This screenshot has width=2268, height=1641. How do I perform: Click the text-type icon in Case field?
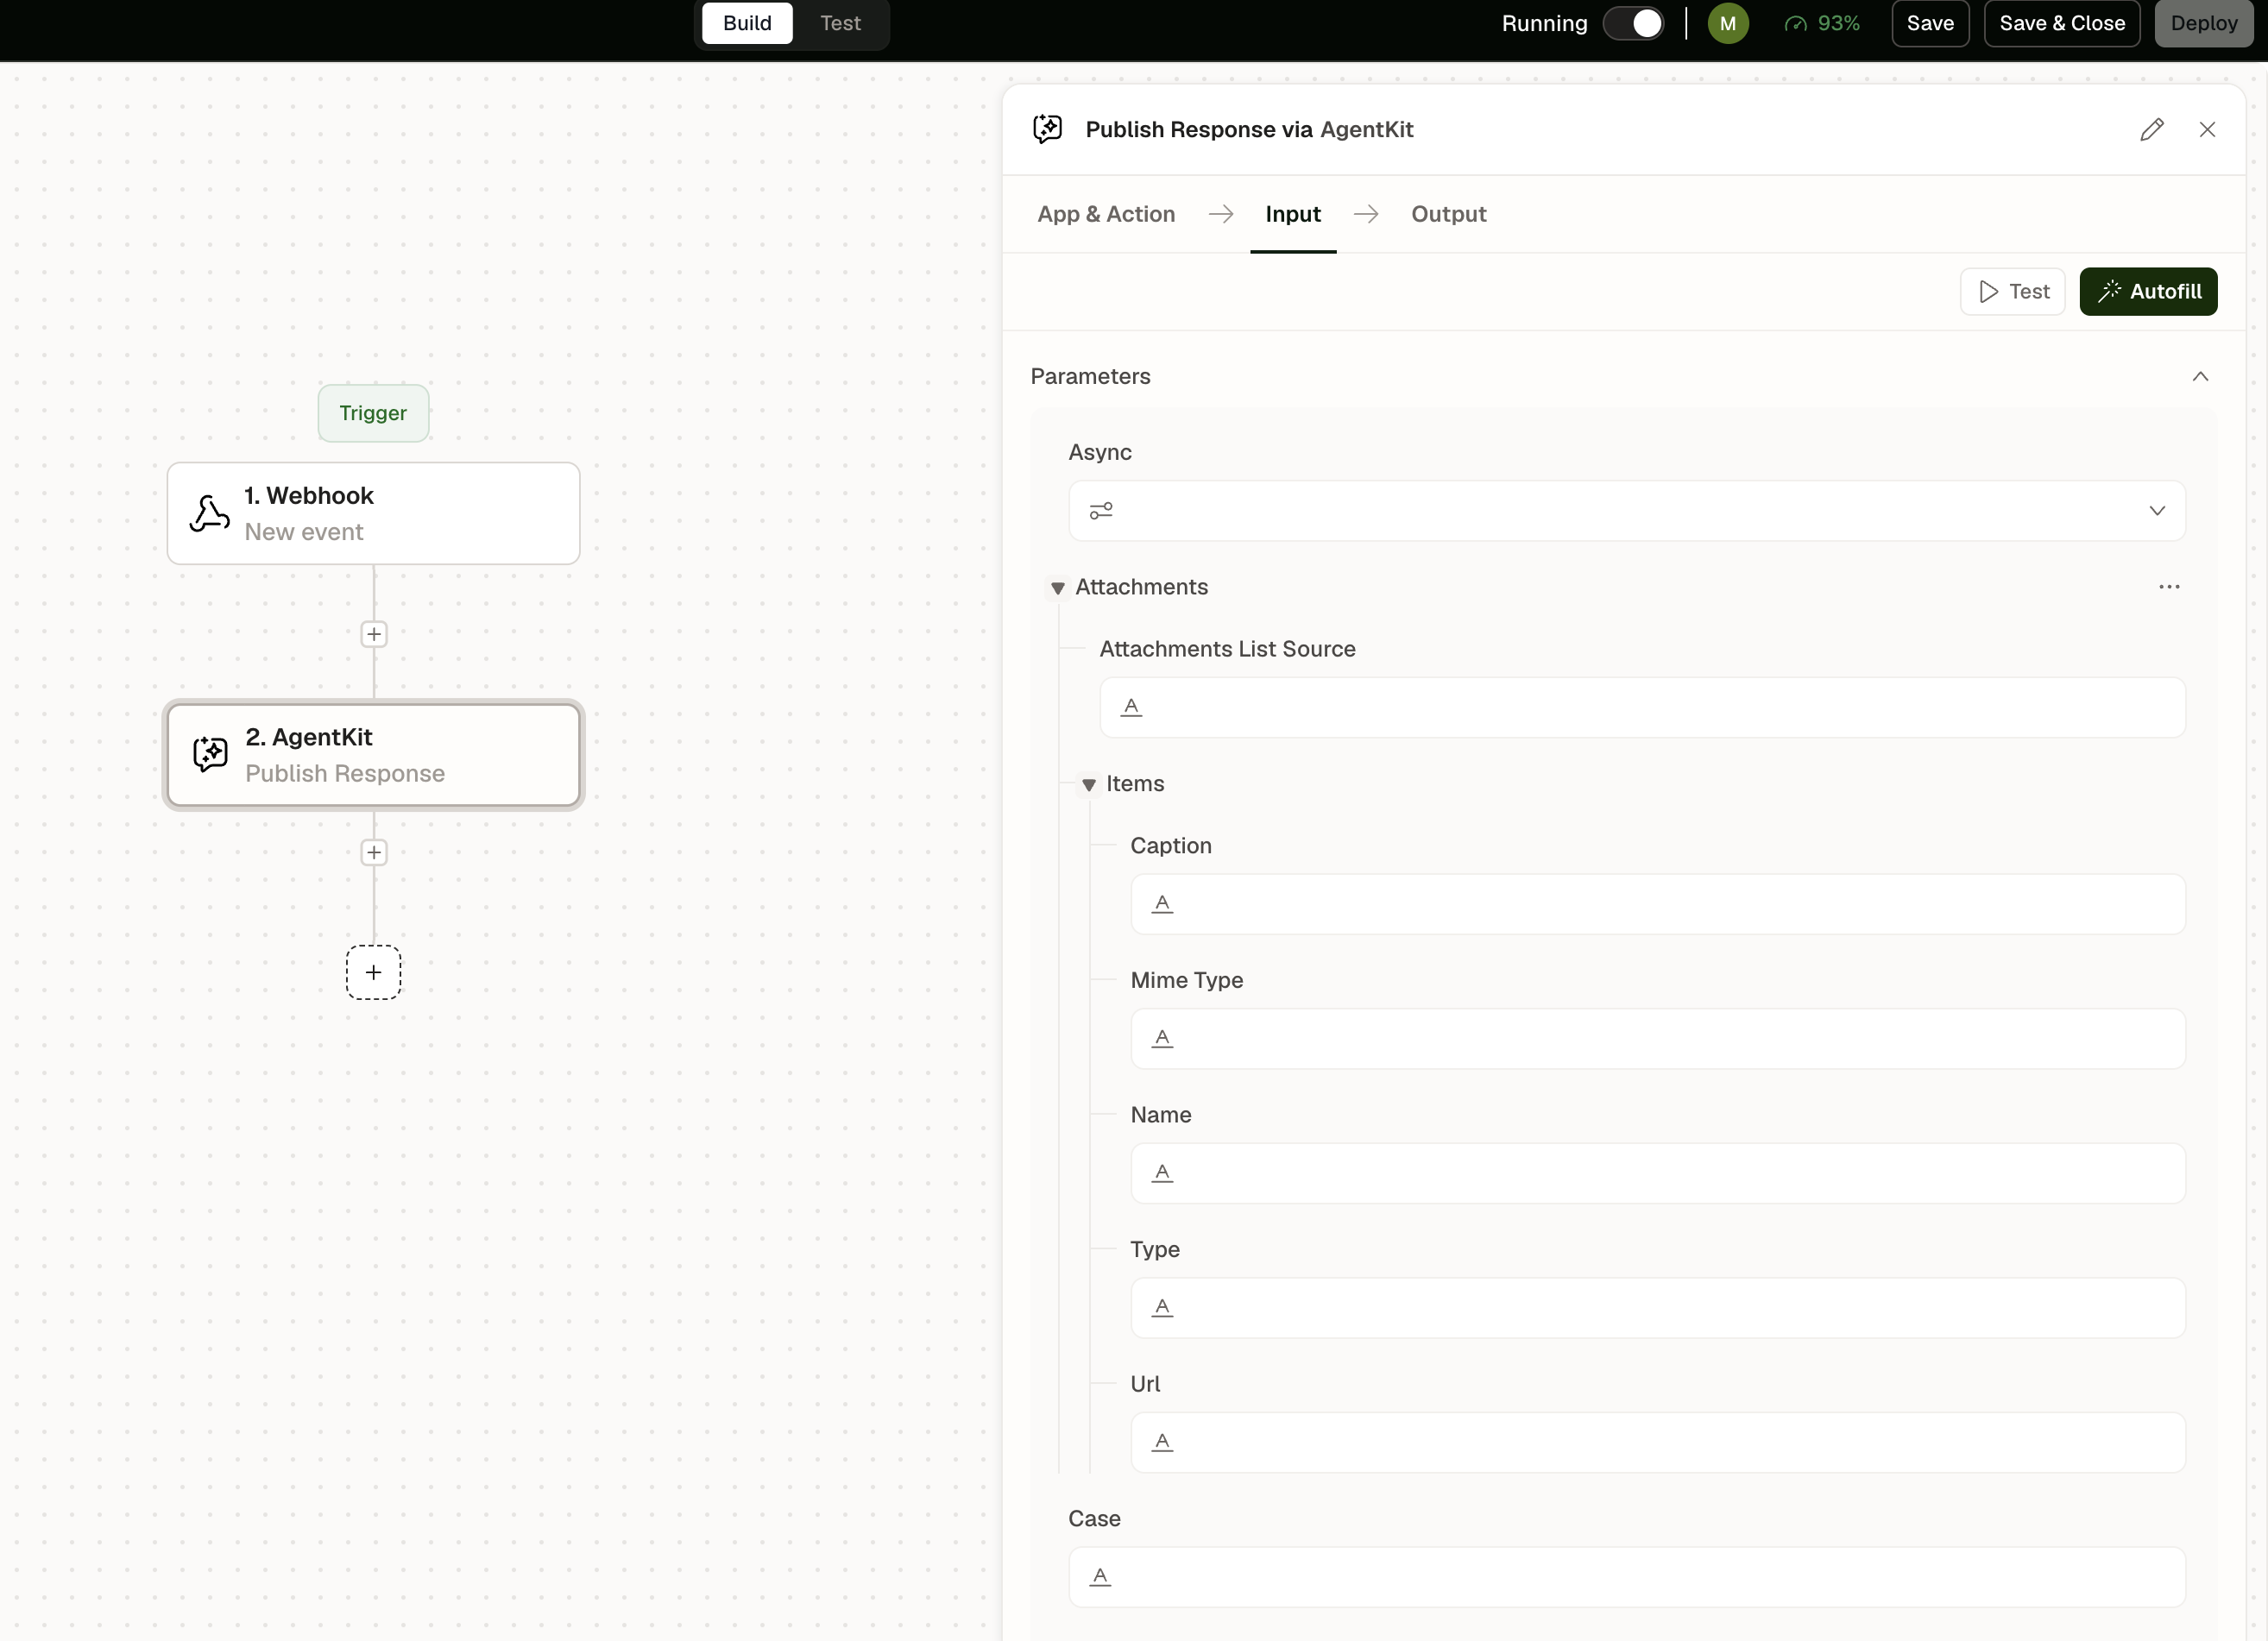1100,1577
